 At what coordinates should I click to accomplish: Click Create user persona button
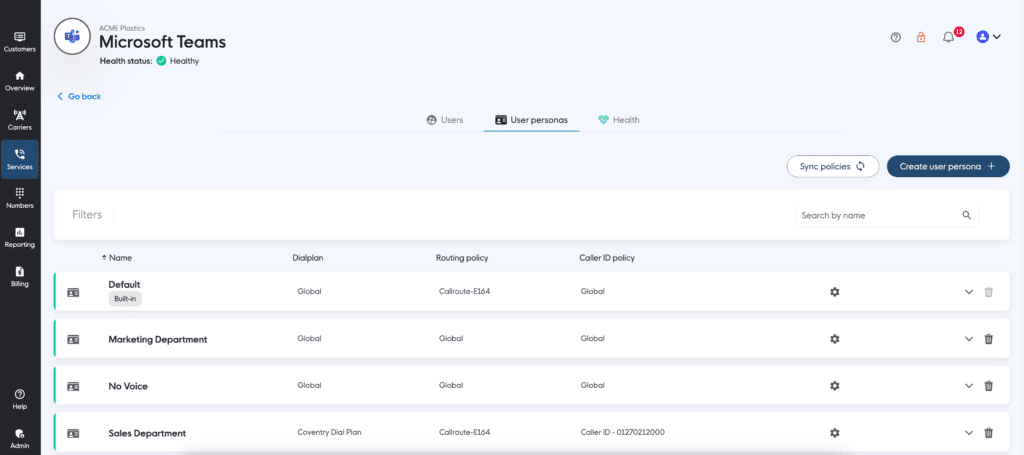click(948, 166)
